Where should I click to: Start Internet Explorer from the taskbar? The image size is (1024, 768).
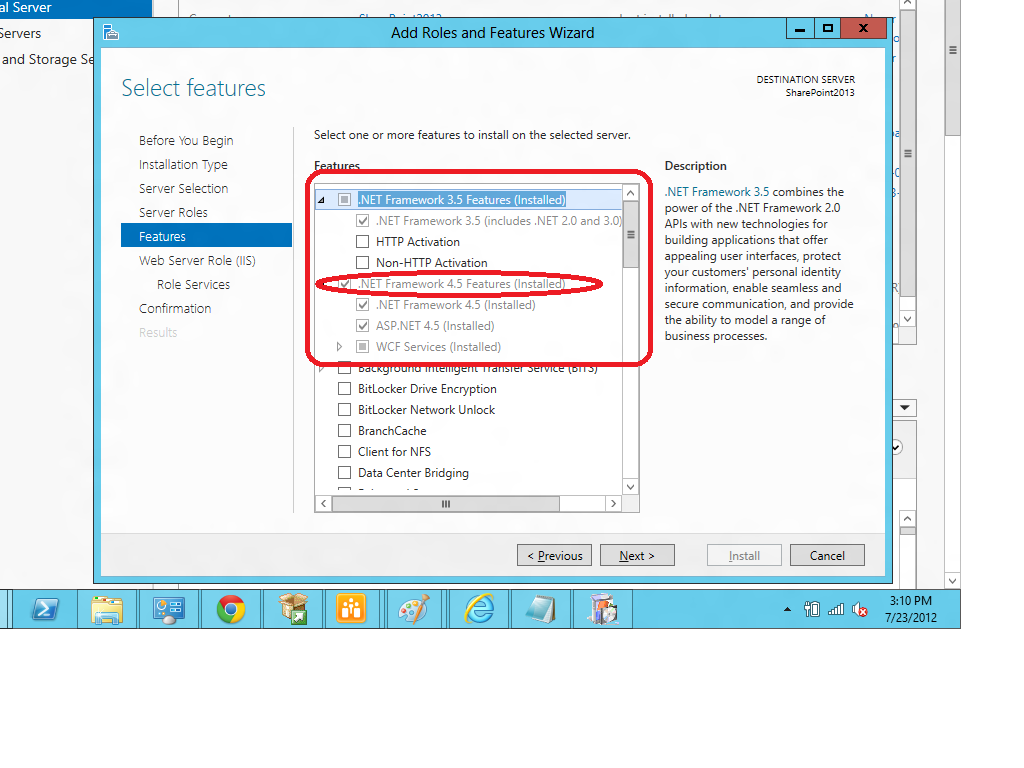coord(478,608)
